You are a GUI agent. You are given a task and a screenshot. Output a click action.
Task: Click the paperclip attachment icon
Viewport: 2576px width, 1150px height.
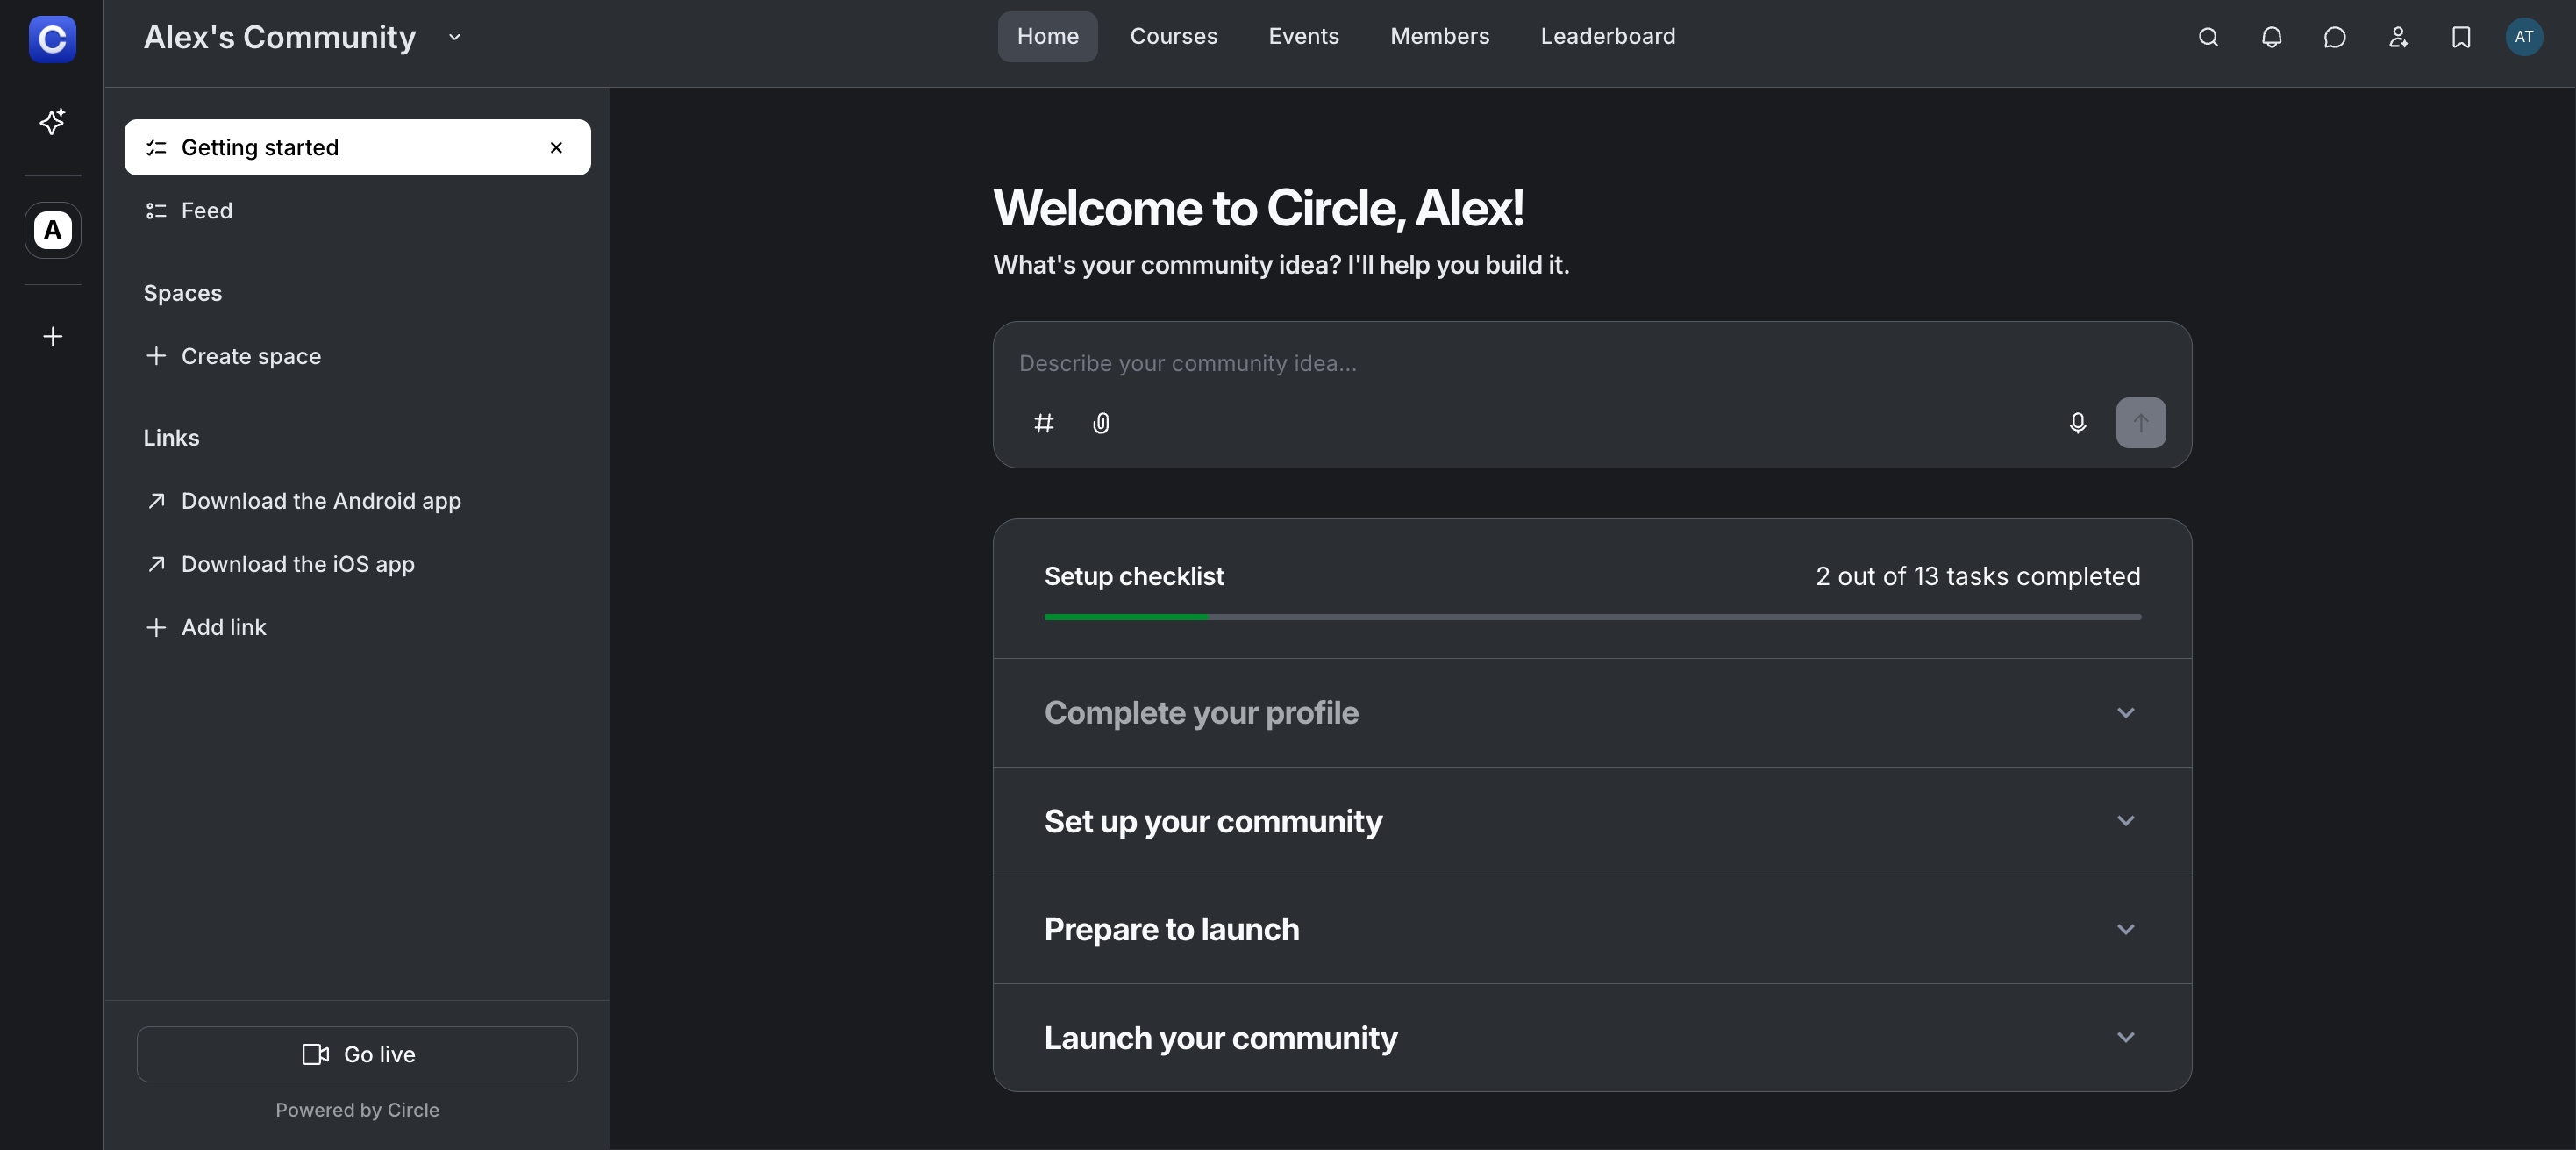1100,423
